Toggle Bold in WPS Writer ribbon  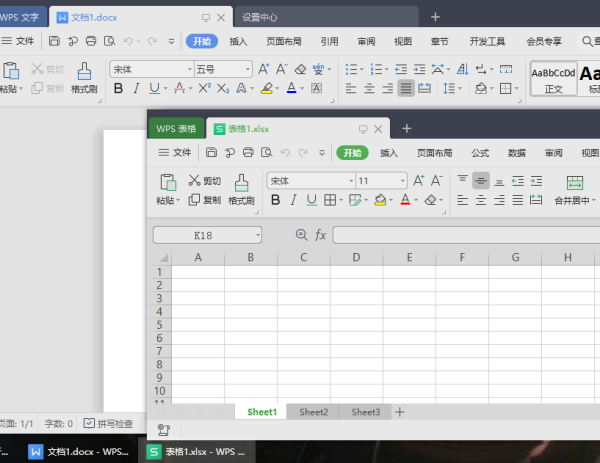coord(118,88)
